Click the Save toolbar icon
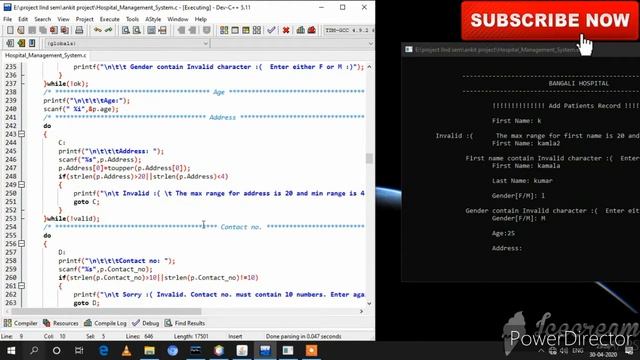 [x=32, y=30]
